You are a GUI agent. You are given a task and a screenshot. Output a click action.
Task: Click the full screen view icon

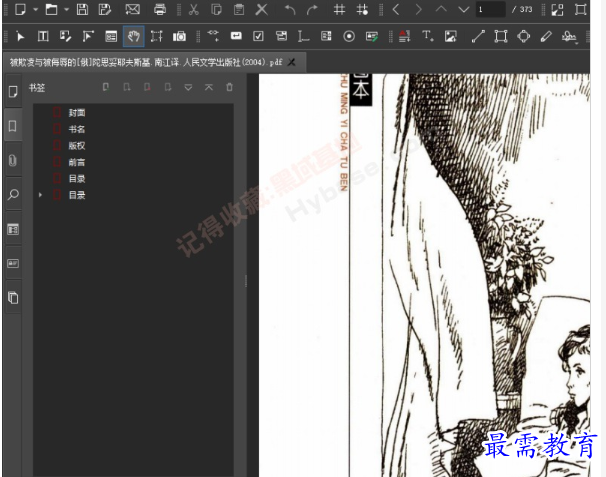coord(580,9)
